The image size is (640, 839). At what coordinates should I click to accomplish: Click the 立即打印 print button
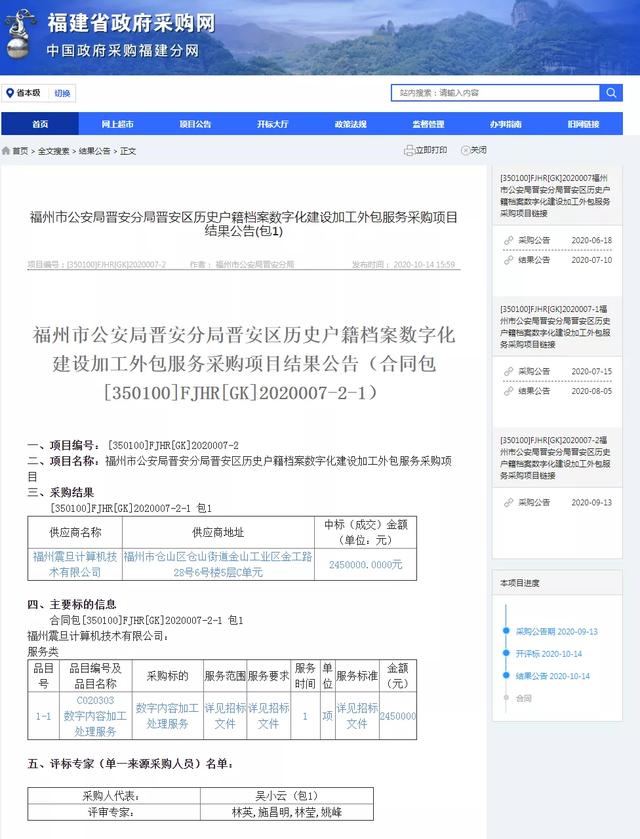[425, 150]
